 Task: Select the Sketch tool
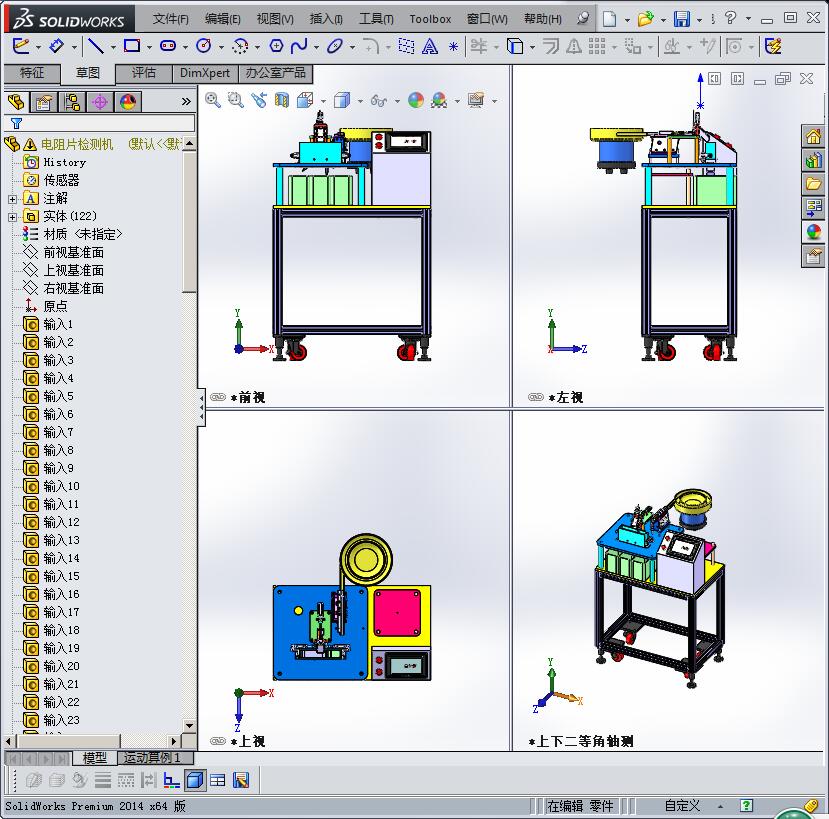[x=21, y=47]
